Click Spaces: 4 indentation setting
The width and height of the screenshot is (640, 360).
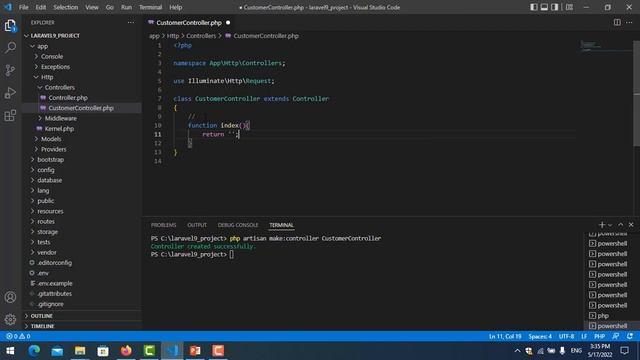point(540,336)
